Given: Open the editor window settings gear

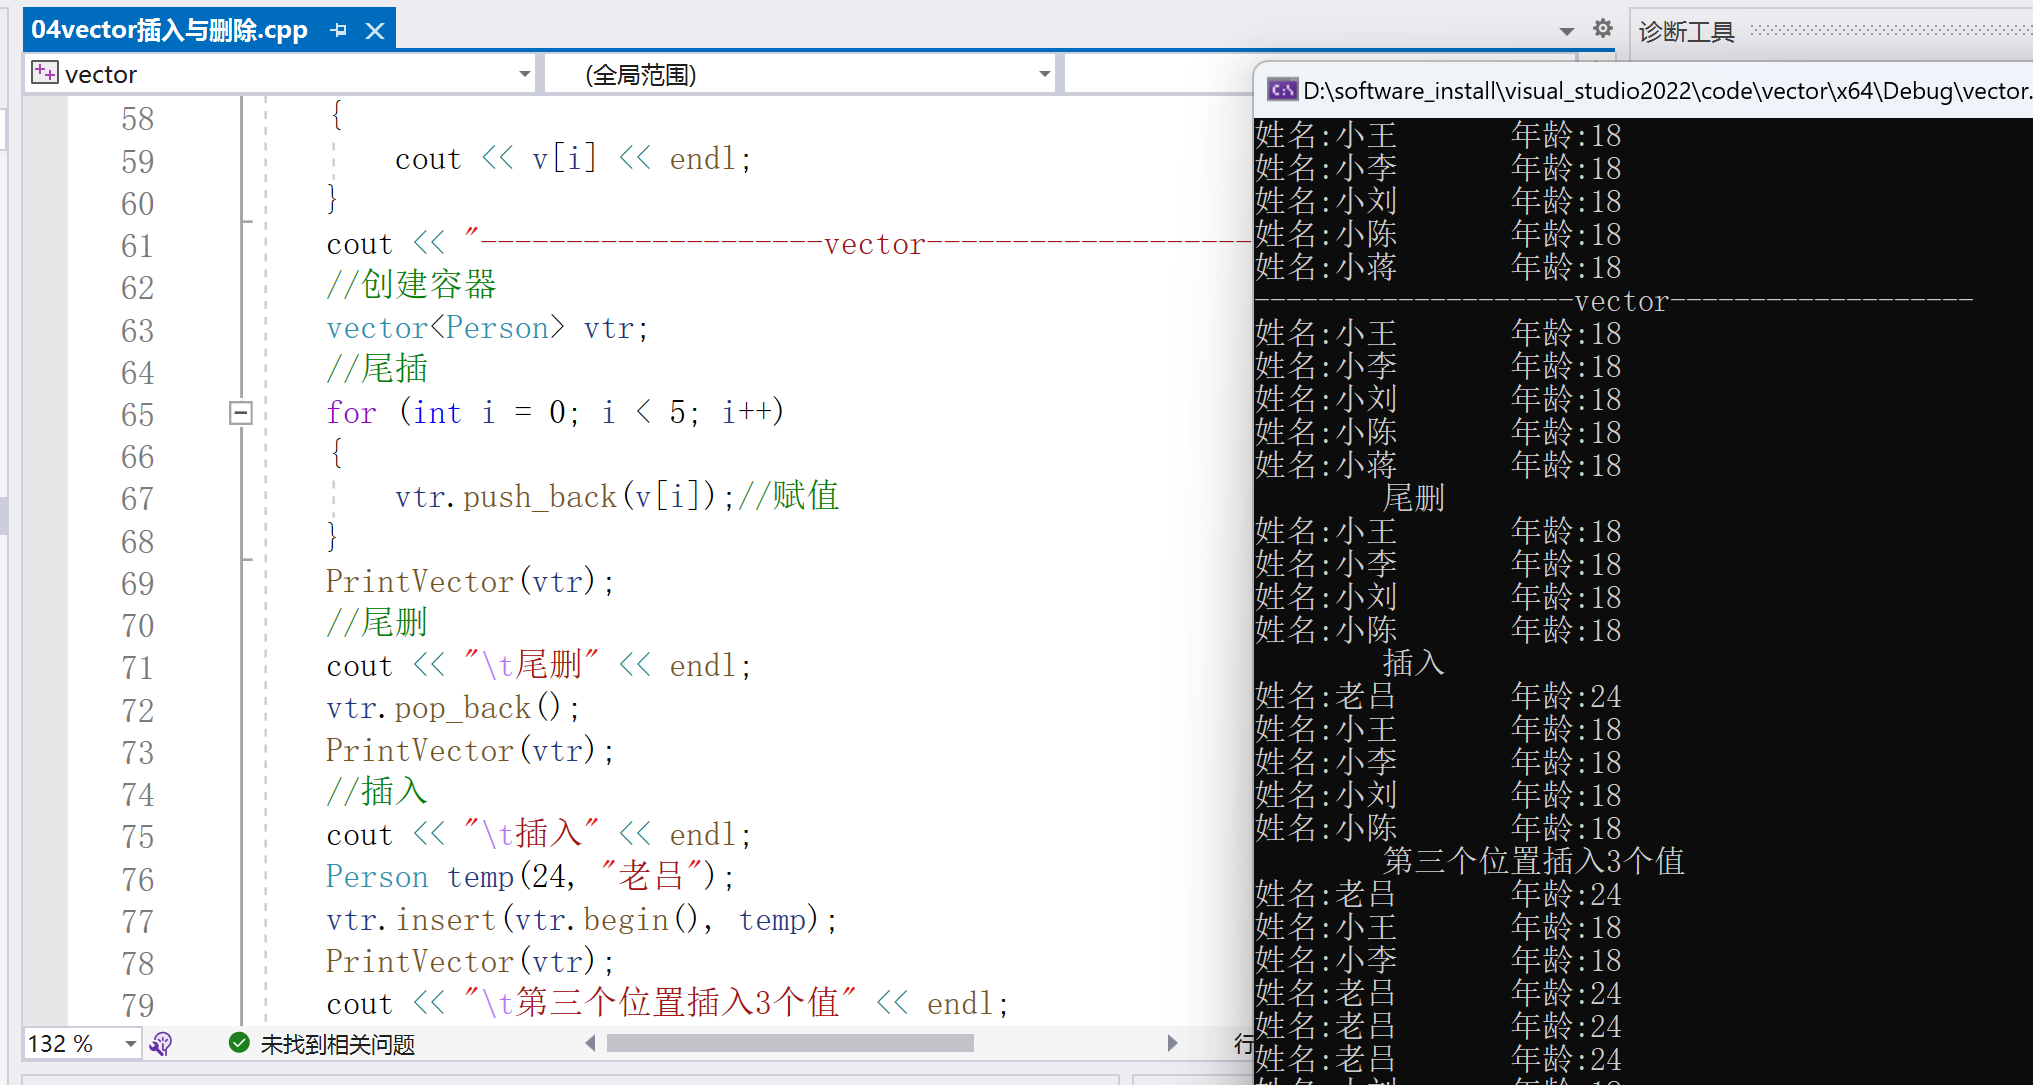Looking at the screenshot, I should [x=1602, y=29].
